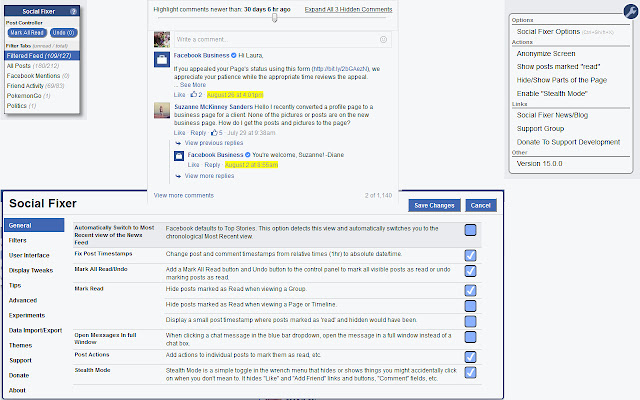Screen dimensions: 640x400
Task: Select the About options tab
Action: (x=17, y=390)
